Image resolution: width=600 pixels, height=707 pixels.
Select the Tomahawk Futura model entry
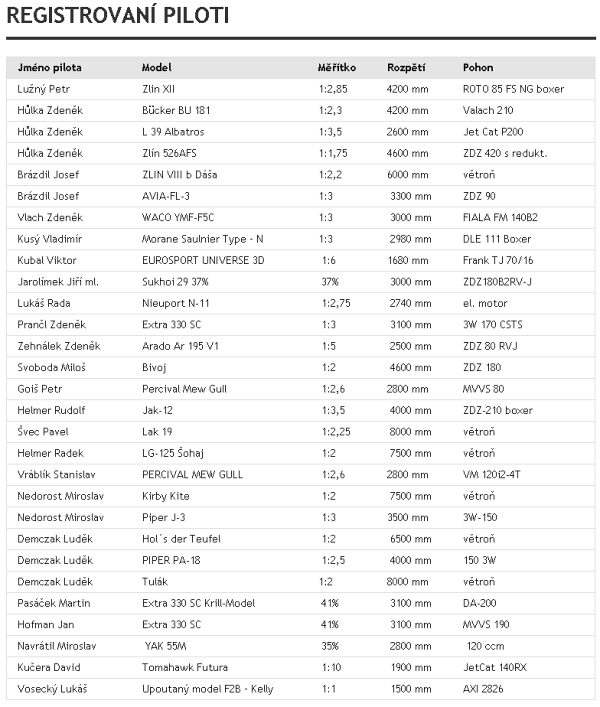point(185,667)
